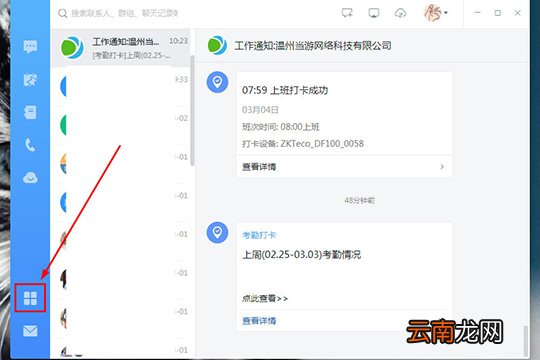Open the DING star message icon

point(30,80)
